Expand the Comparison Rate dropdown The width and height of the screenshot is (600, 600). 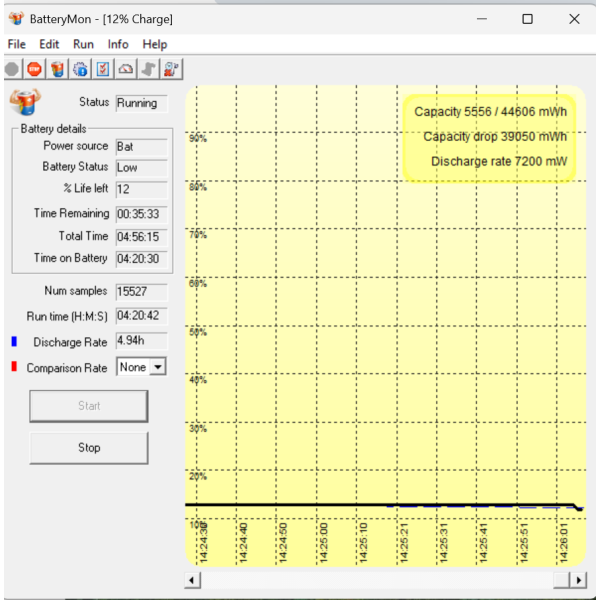(158, 367)
